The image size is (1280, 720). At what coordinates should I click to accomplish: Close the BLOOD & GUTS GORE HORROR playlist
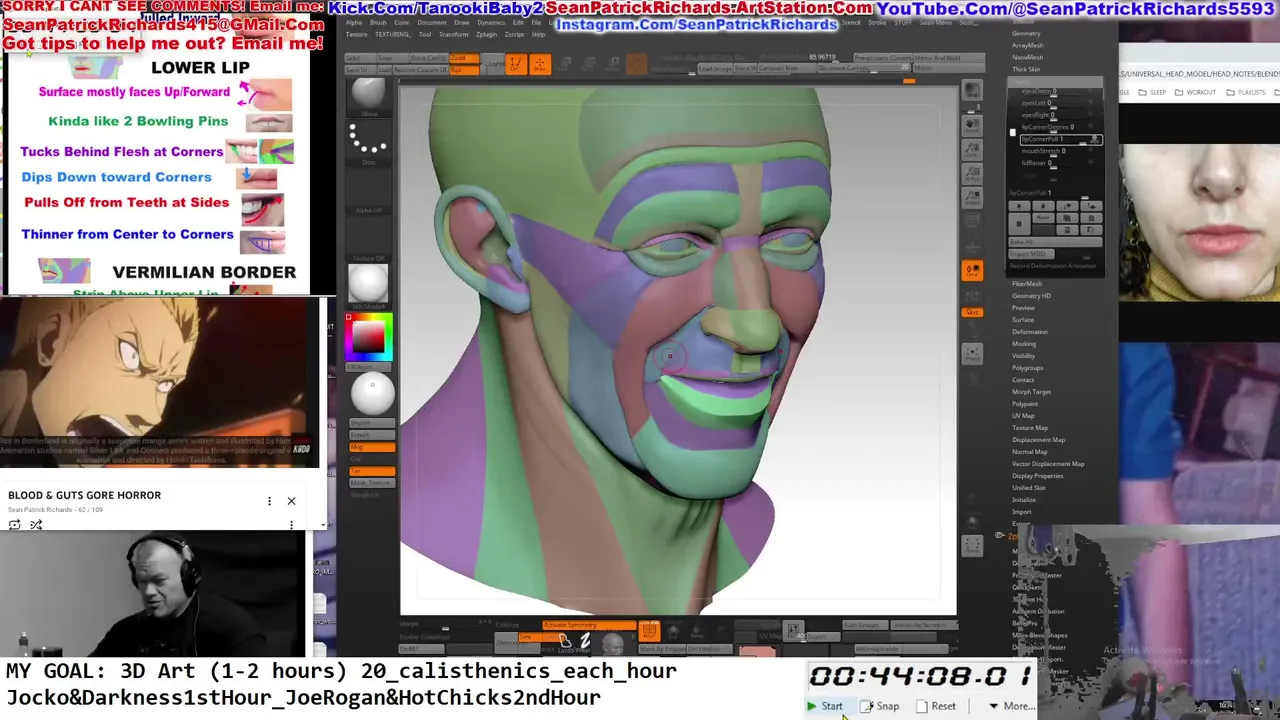click(x=291, y=501)
